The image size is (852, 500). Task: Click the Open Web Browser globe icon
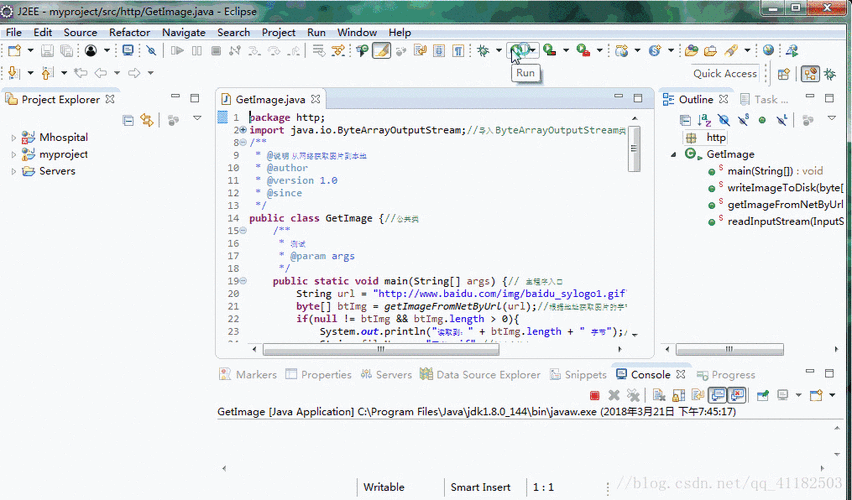768,51
